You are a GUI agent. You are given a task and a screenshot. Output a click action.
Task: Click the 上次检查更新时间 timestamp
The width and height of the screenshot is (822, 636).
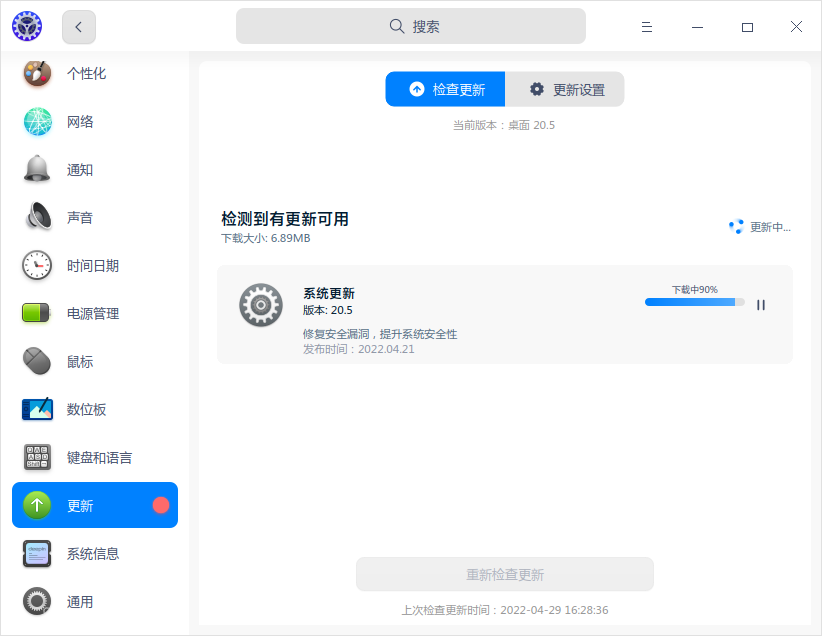click(x=505, y=610)
